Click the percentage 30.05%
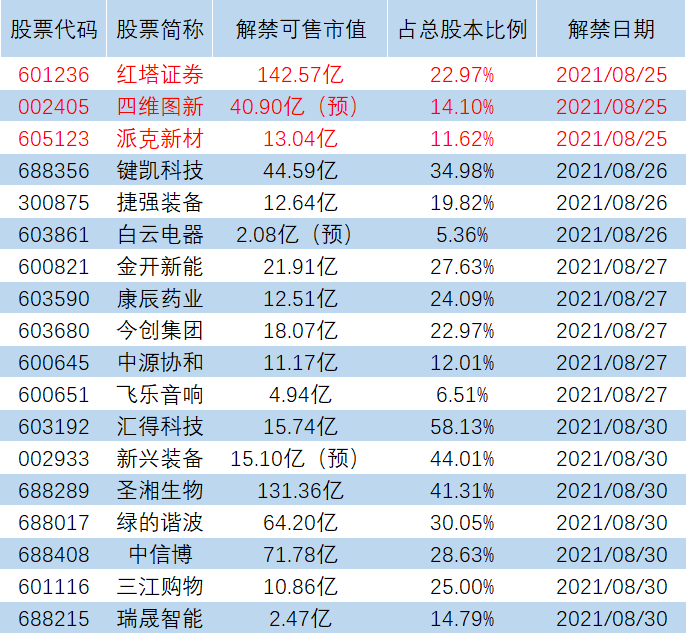This screenshot has width=686, height=634. click(462, 522)
